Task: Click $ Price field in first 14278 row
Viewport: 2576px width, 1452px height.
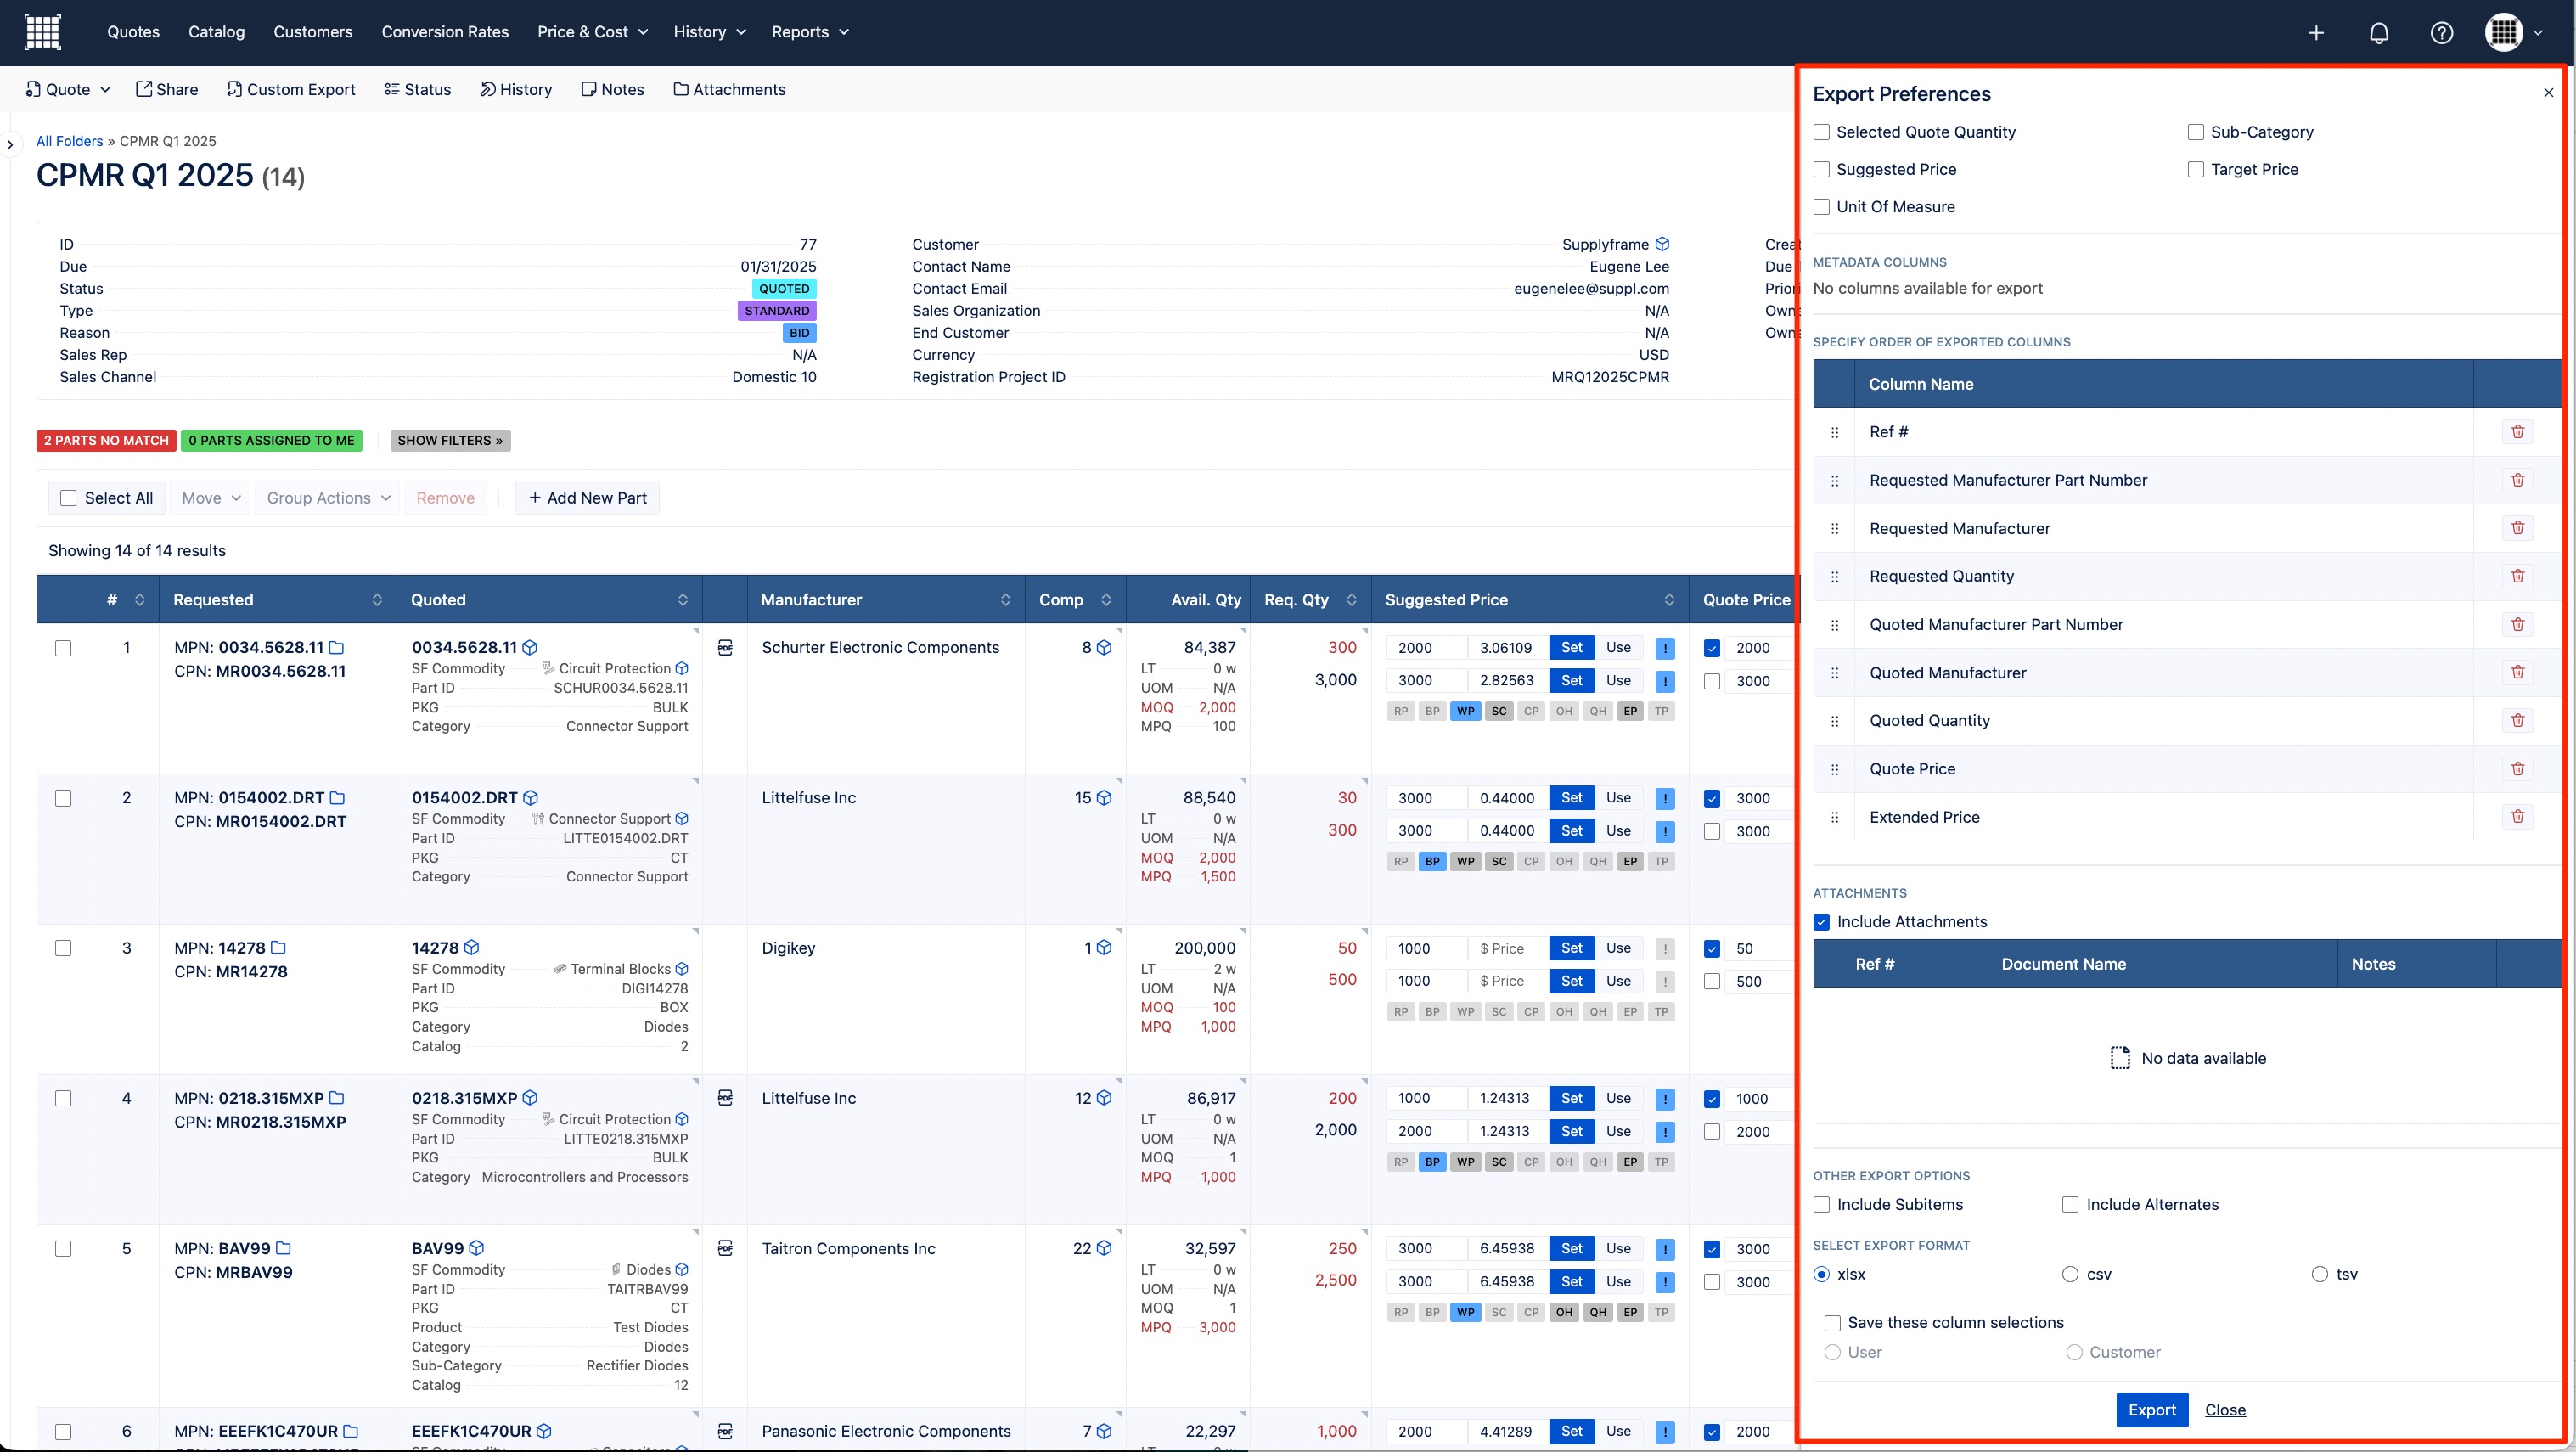Action: tap(1507, 948)
